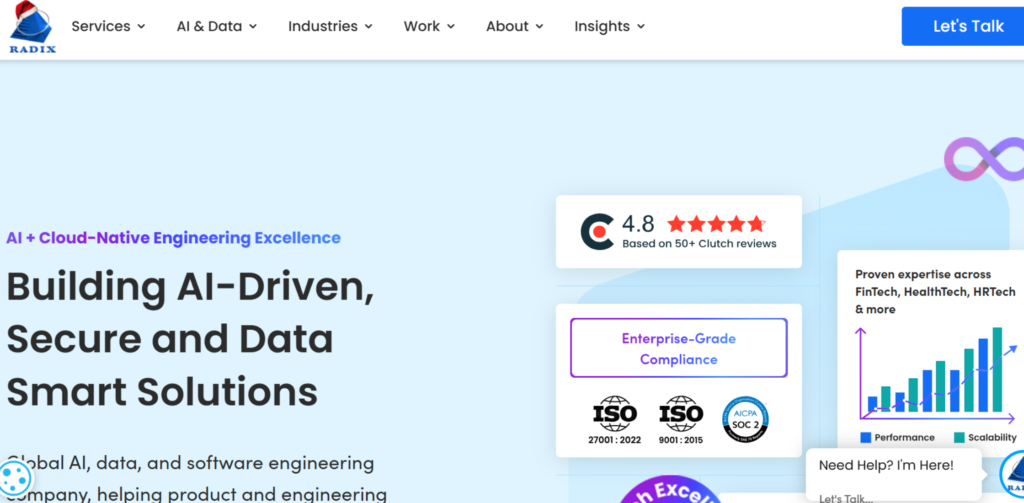The height and width of the screenshot is (503, 1024).
Task: Expand the AI & Data dropdown
Action: tap(216, 26)
